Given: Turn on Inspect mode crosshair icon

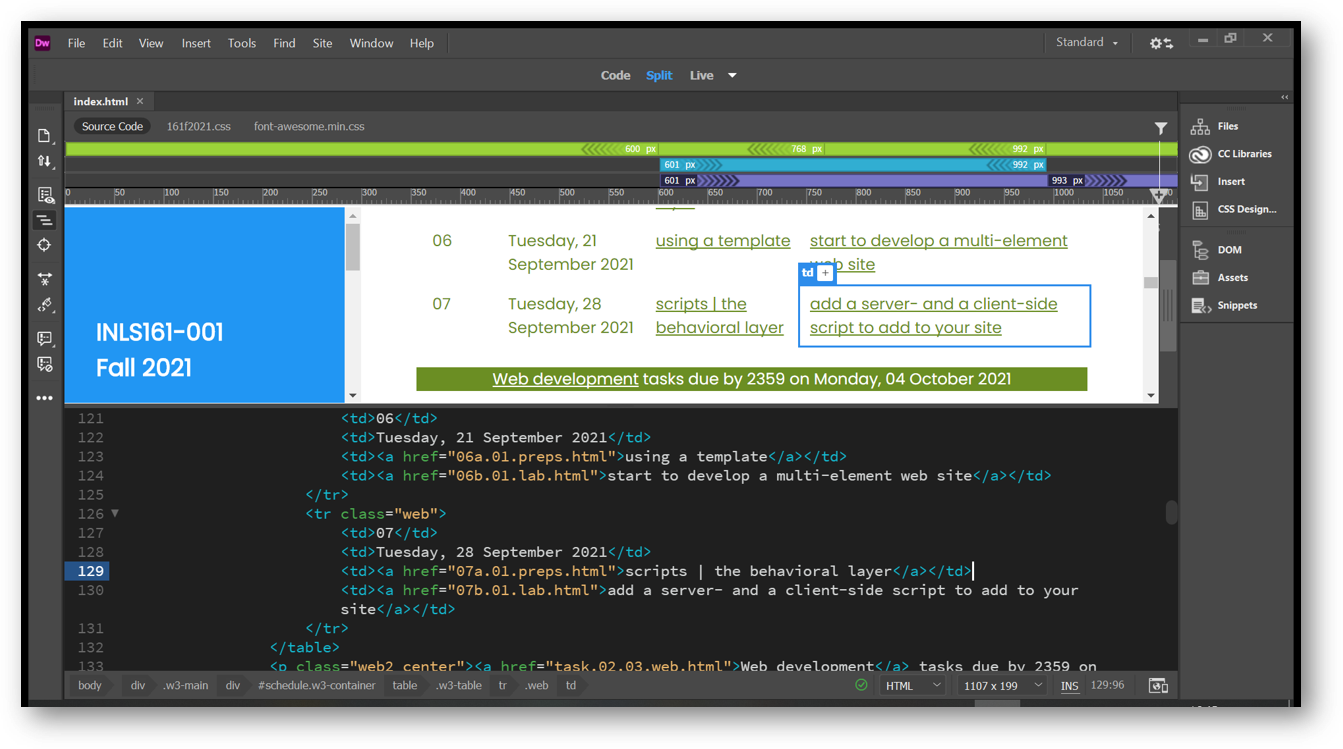Looking at the screenshot, I should click(x=44, y=246).
